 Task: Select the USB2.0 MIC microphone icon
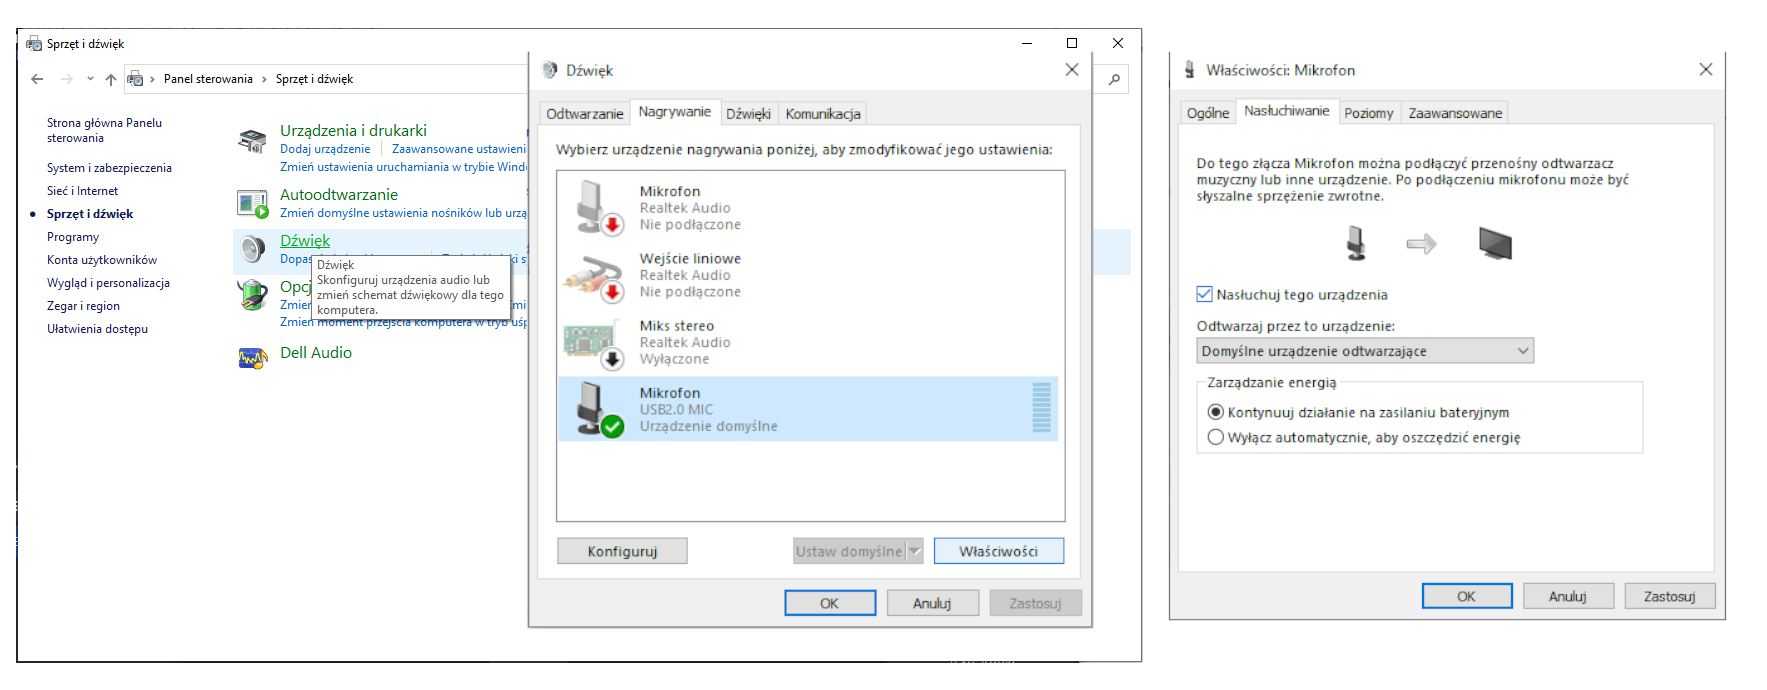click(599, 409)
